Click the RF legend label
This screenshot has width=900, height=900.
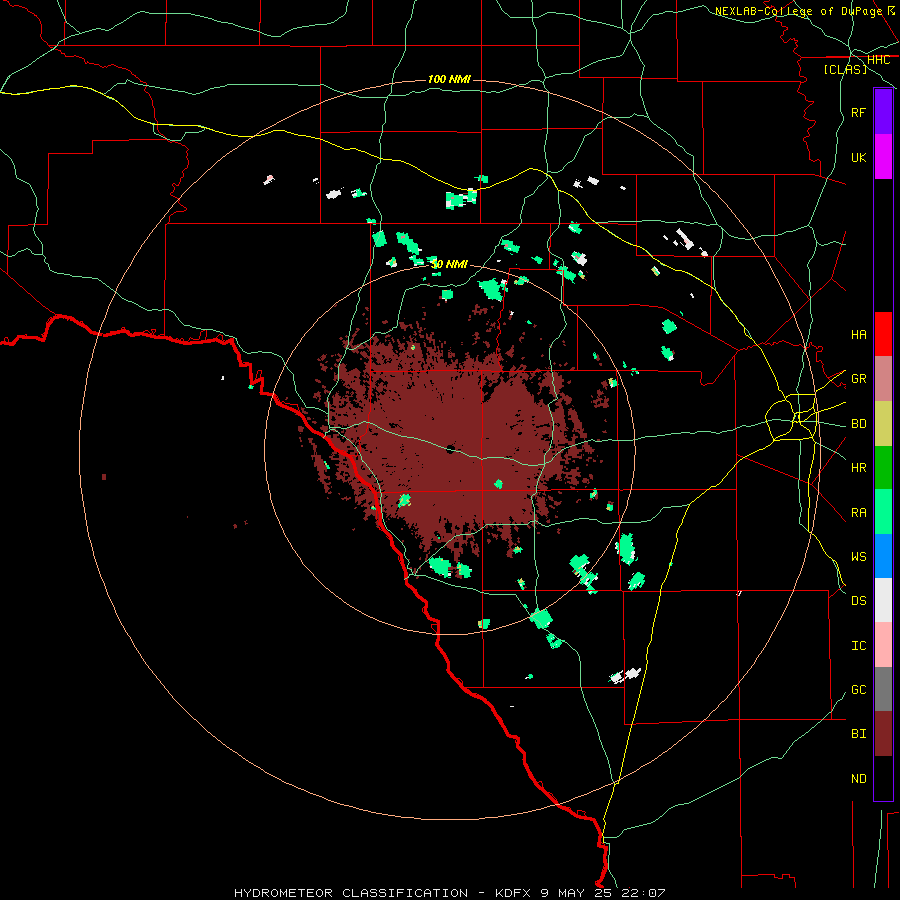click(x=858, y=112)
